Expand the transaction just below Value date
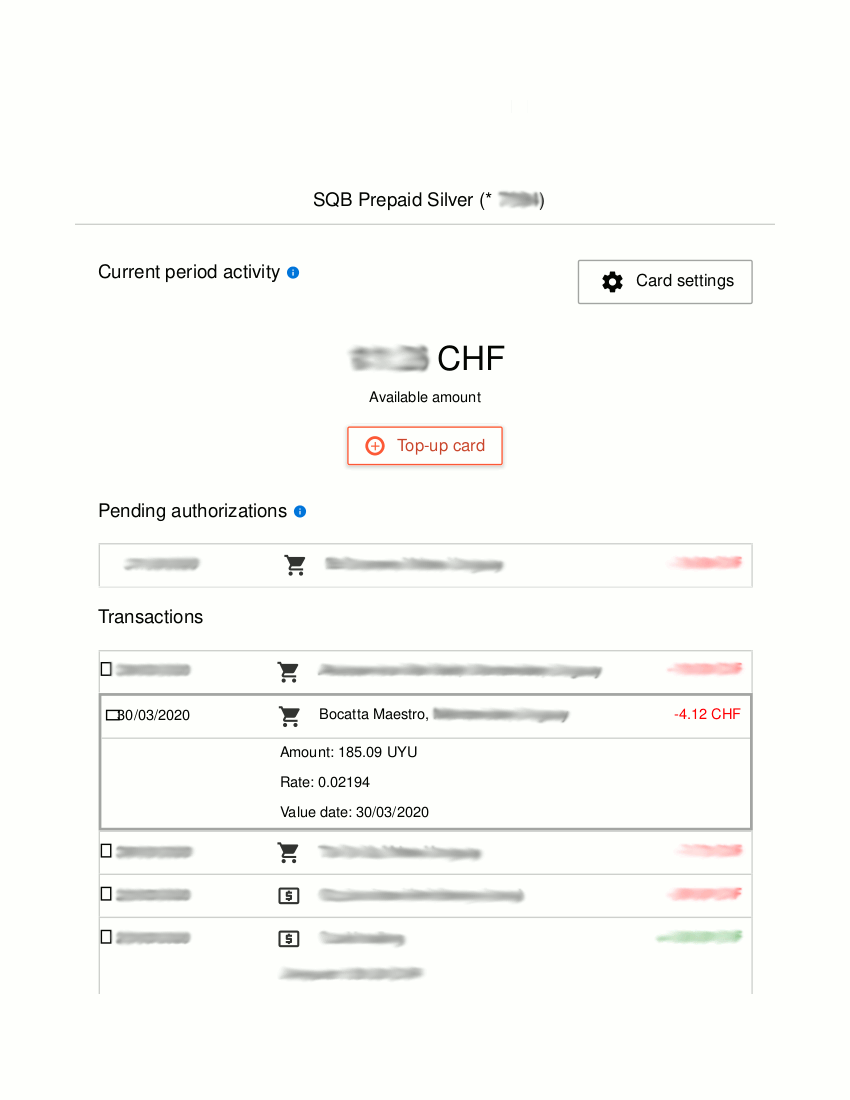The image size is (850, 1100). tap(107, 851)
